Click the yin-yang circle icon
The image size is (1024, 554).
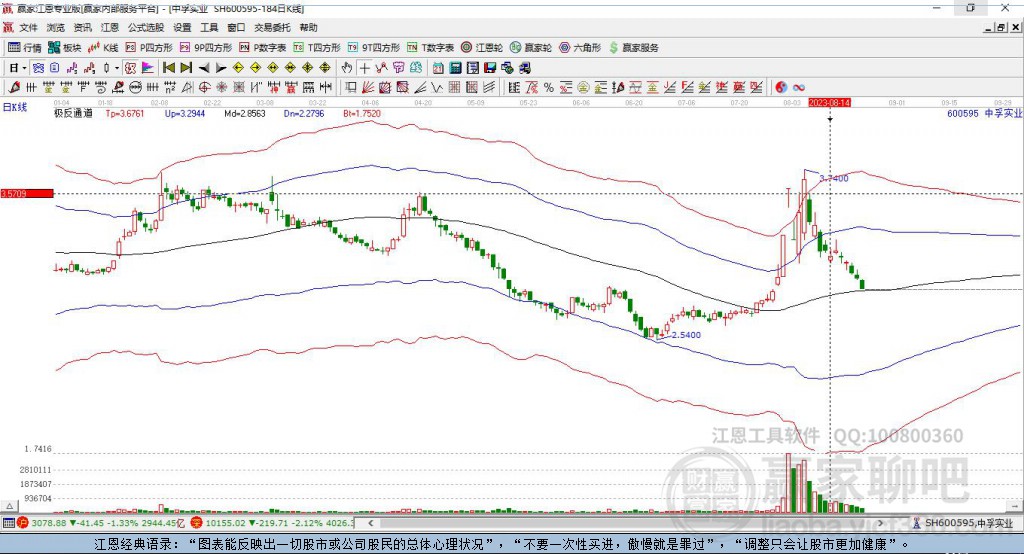[x=781, y=87]
